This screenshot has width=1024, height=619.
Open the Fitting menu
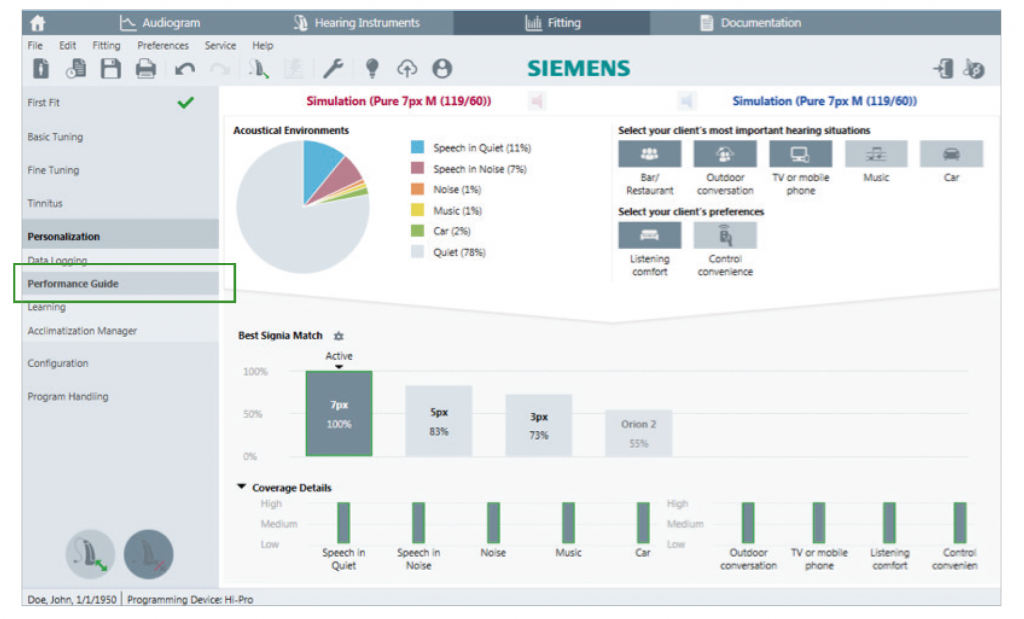(106, 46)
